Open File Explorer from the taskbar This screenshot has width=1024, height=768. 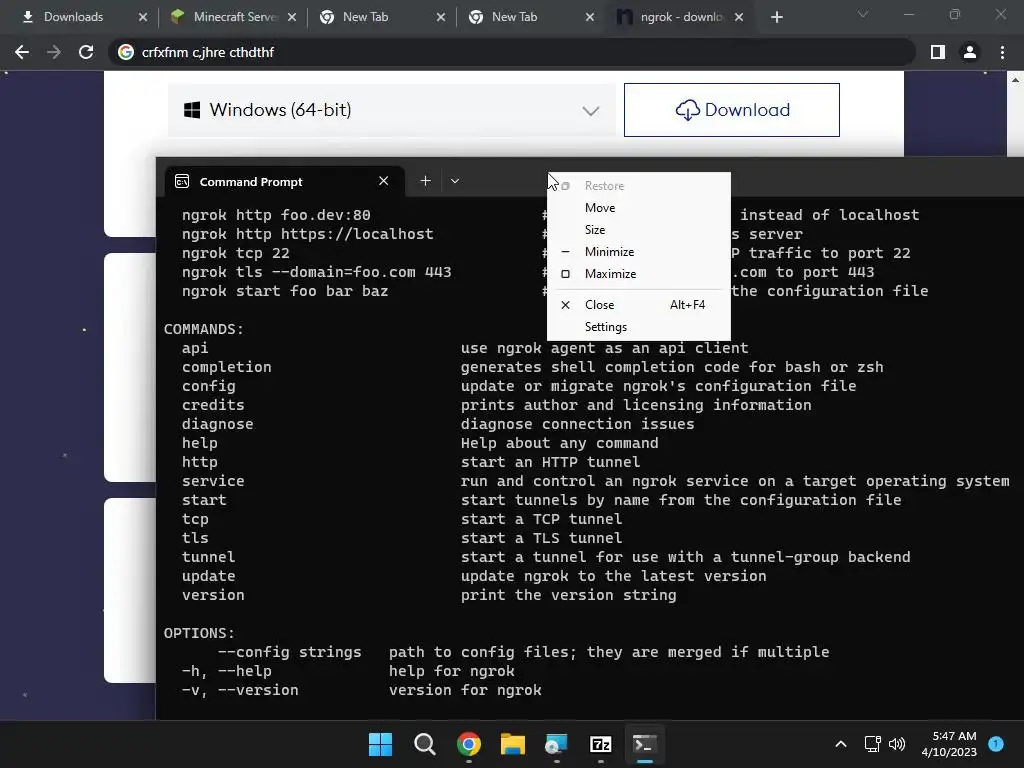click(513, 744)
